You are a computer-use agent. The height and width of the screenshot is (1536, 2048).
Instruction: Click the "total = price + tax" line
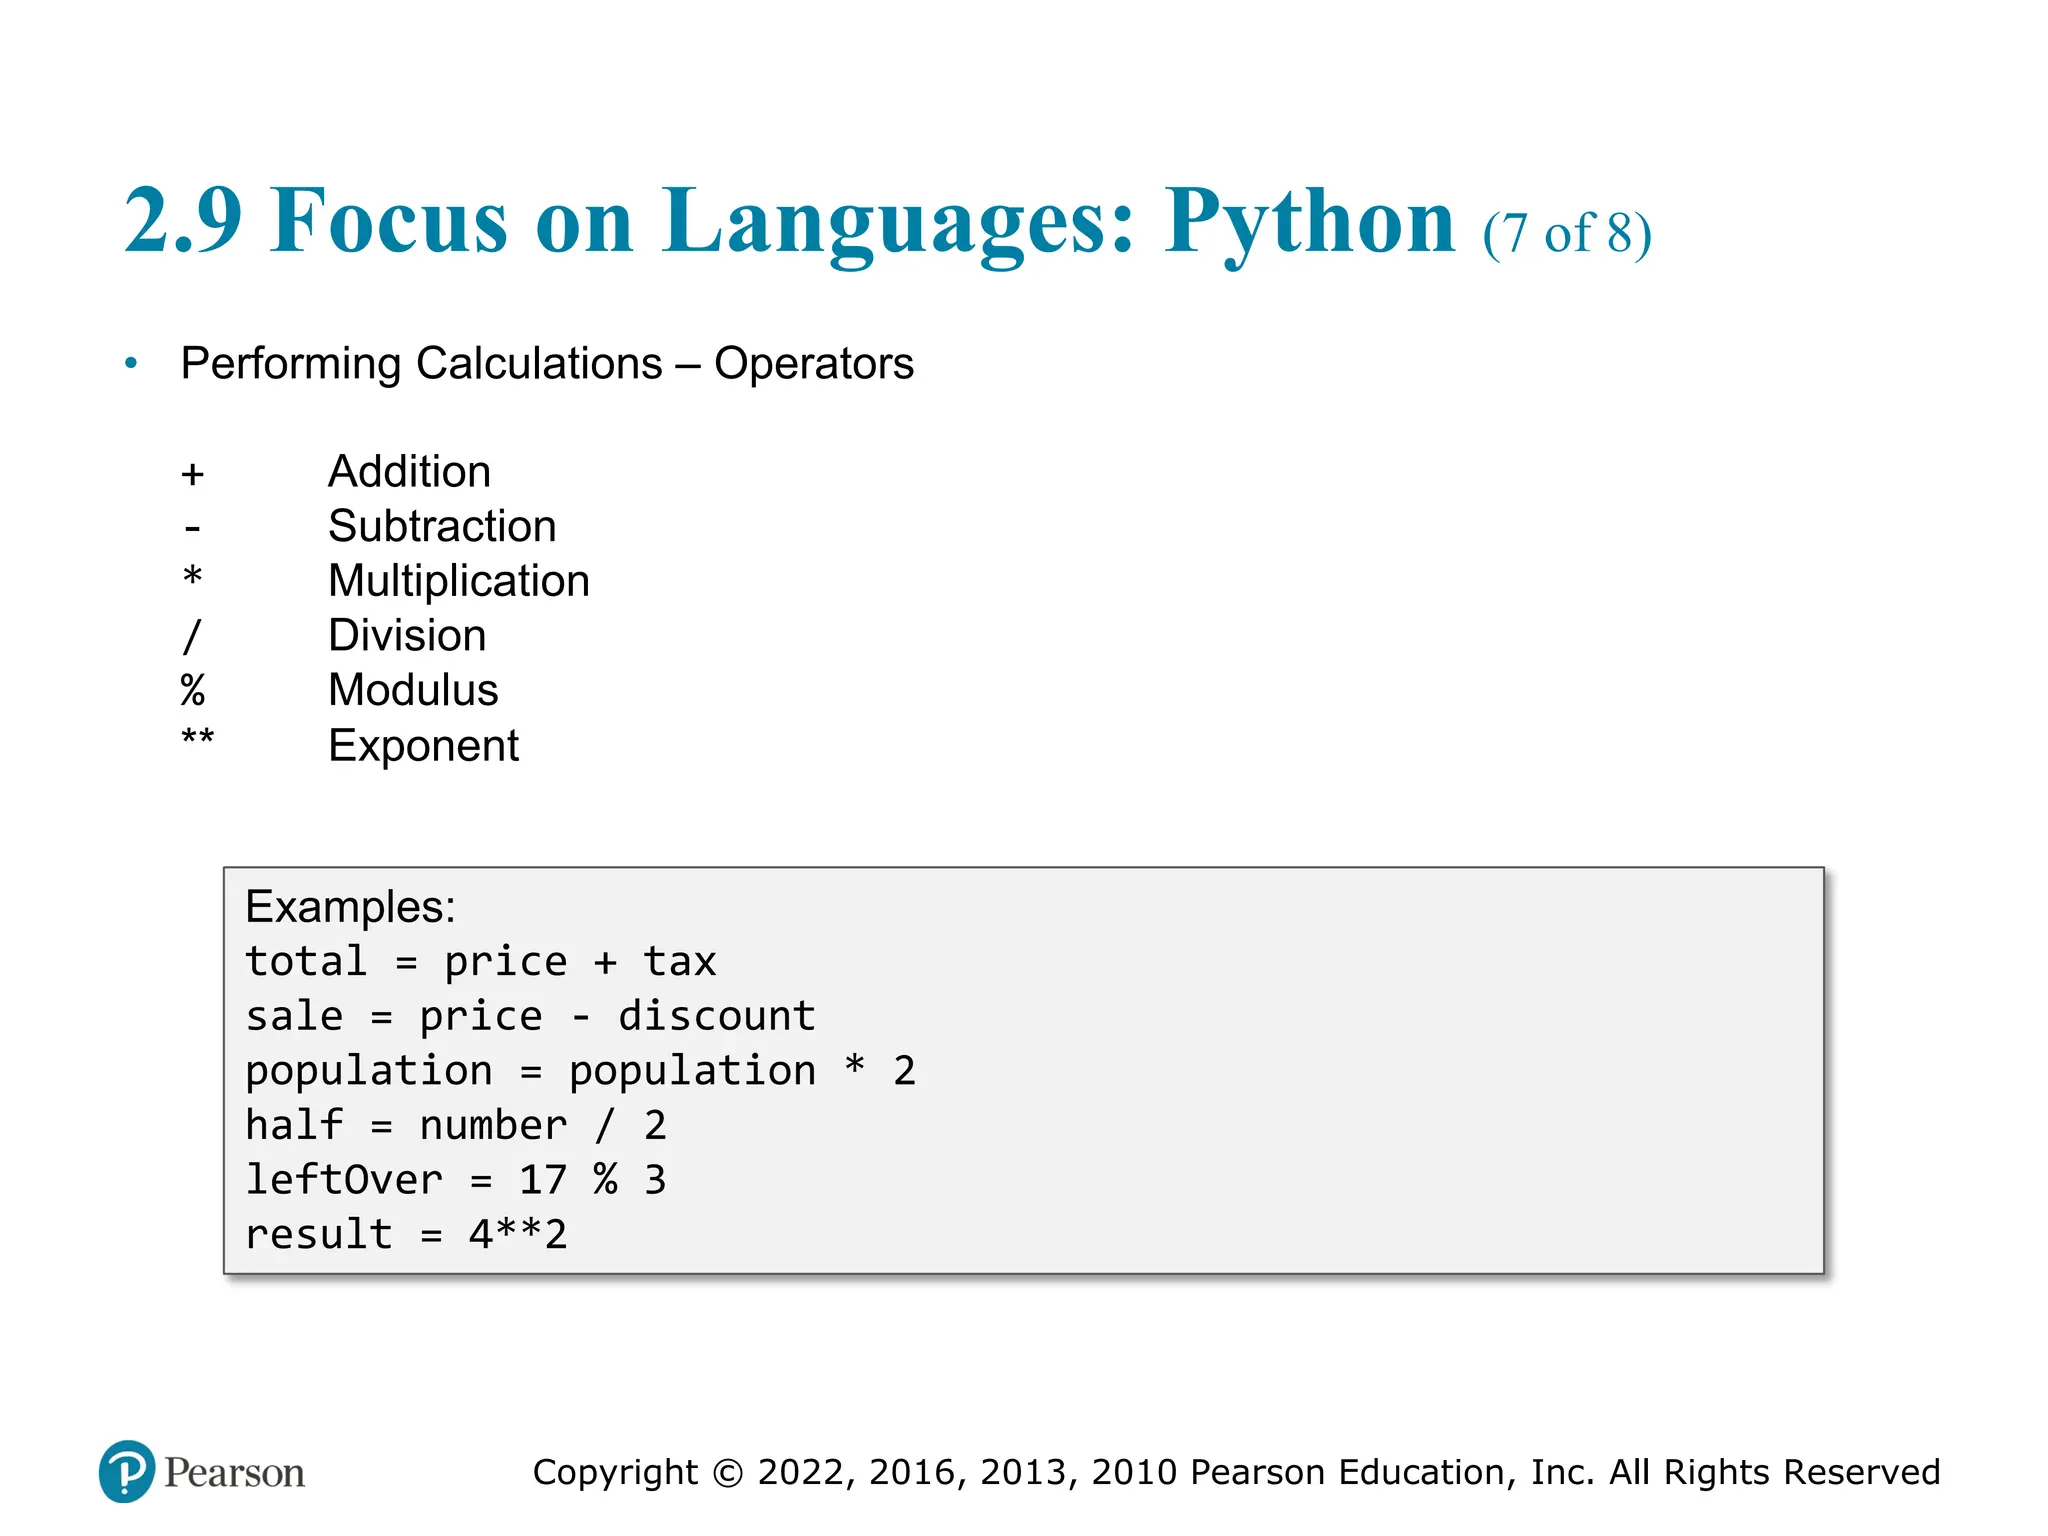[x=481, y=962]
